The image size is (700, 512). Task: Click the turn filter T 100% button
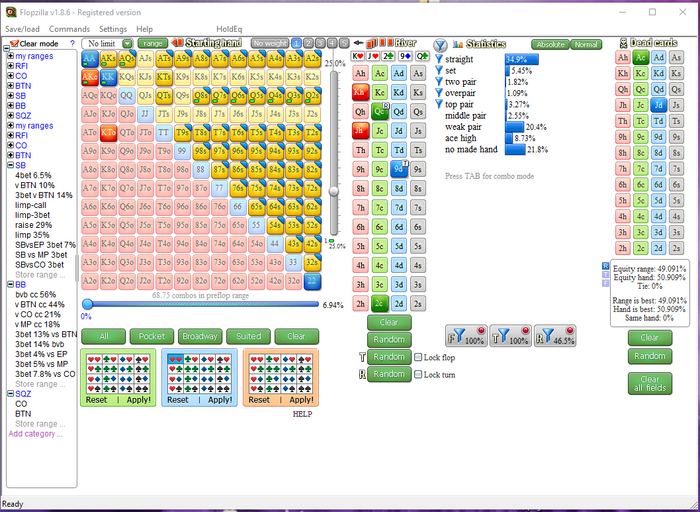pos(510,336)
